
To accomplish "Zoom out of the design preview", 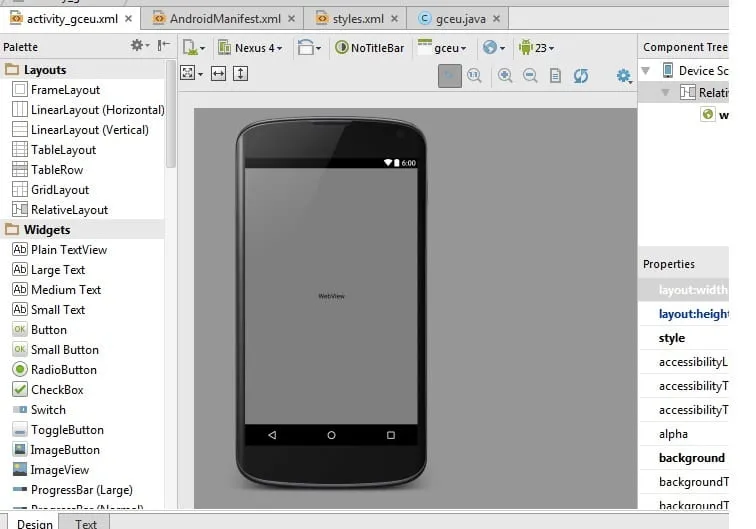I will coord(530,75).
